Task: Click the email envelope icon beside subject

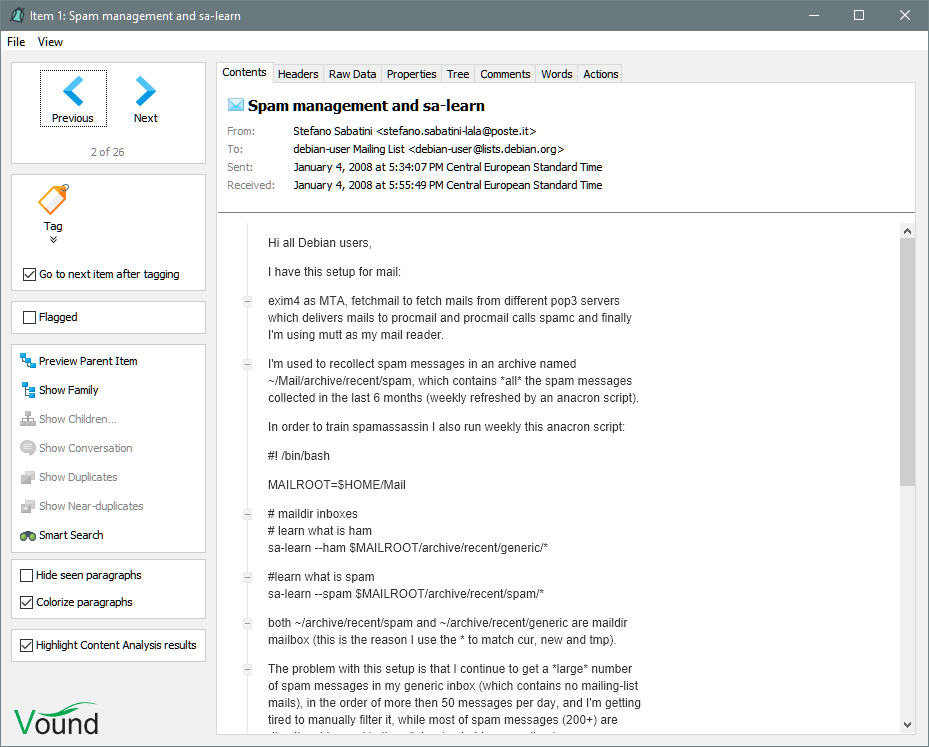Action: click(236, 105)
